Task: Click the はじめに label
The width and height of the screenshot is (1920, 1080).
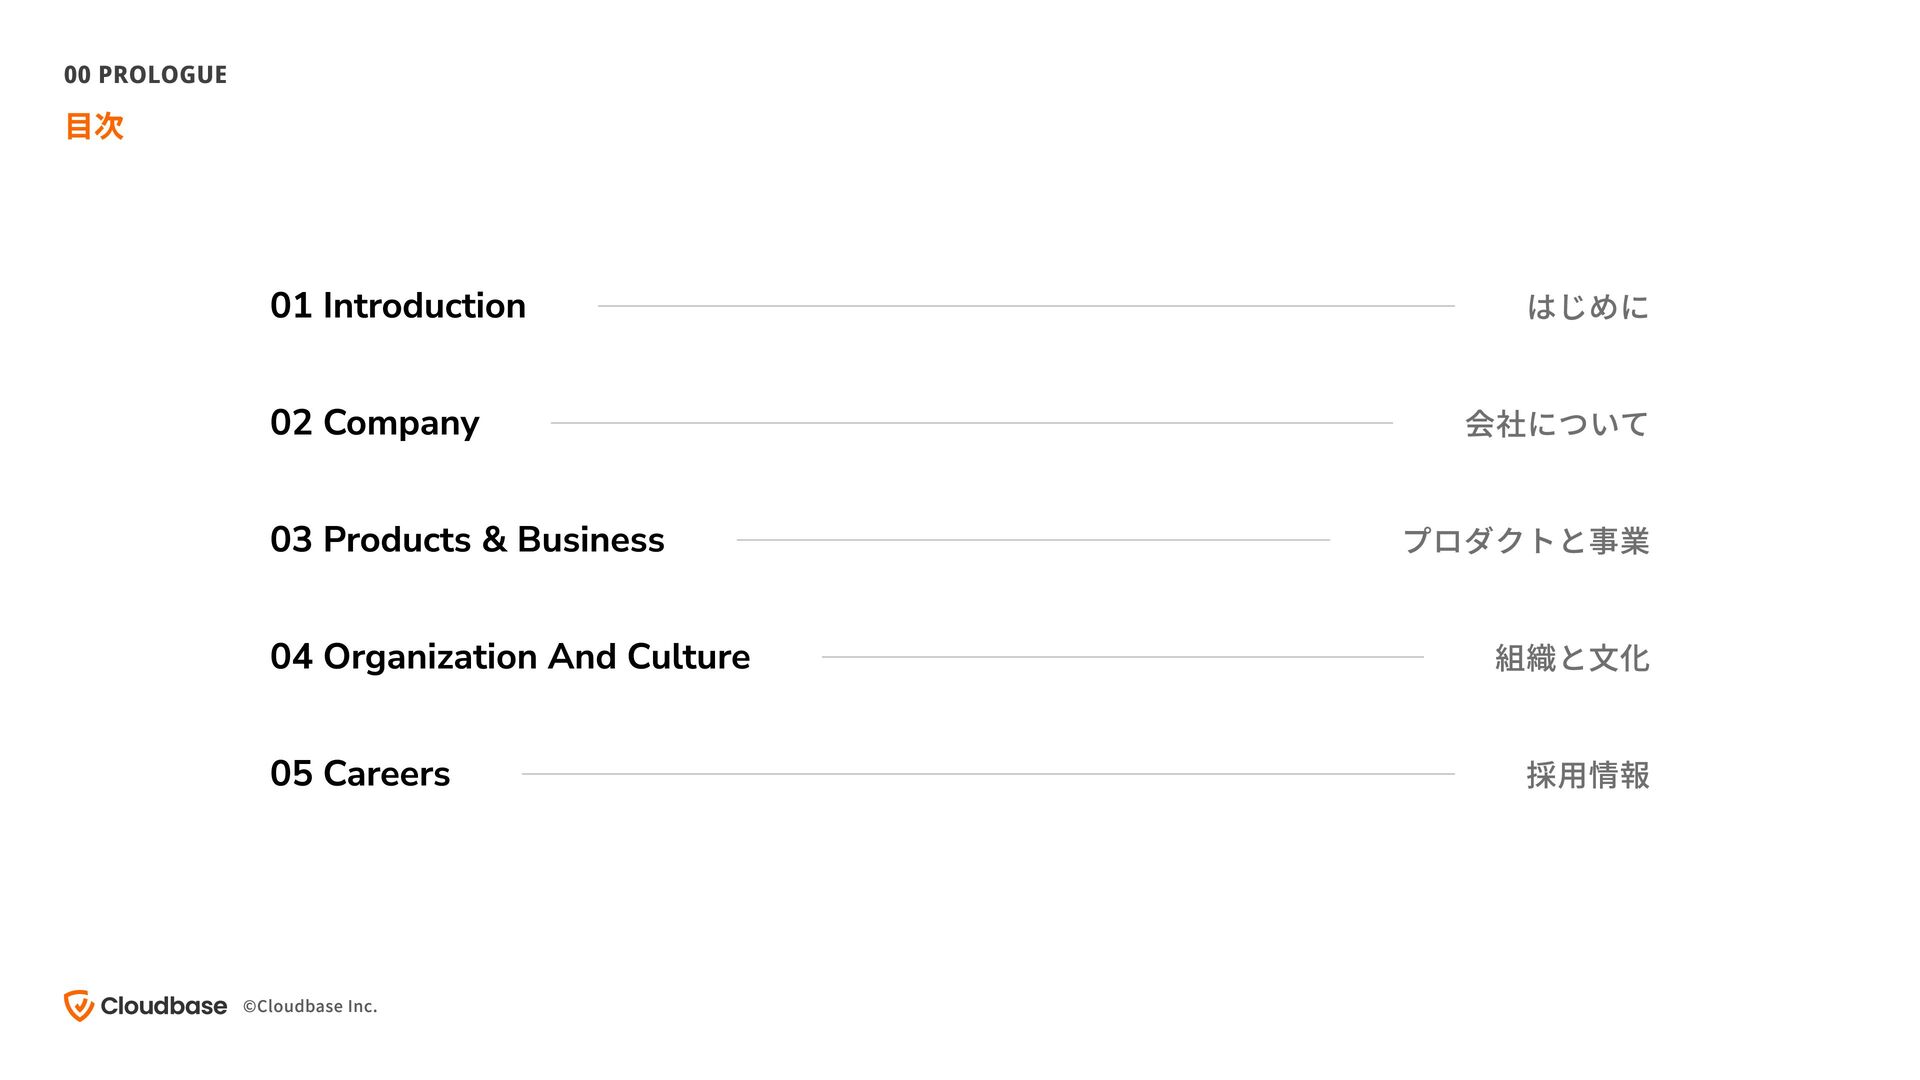Action: click(1588, 307)
